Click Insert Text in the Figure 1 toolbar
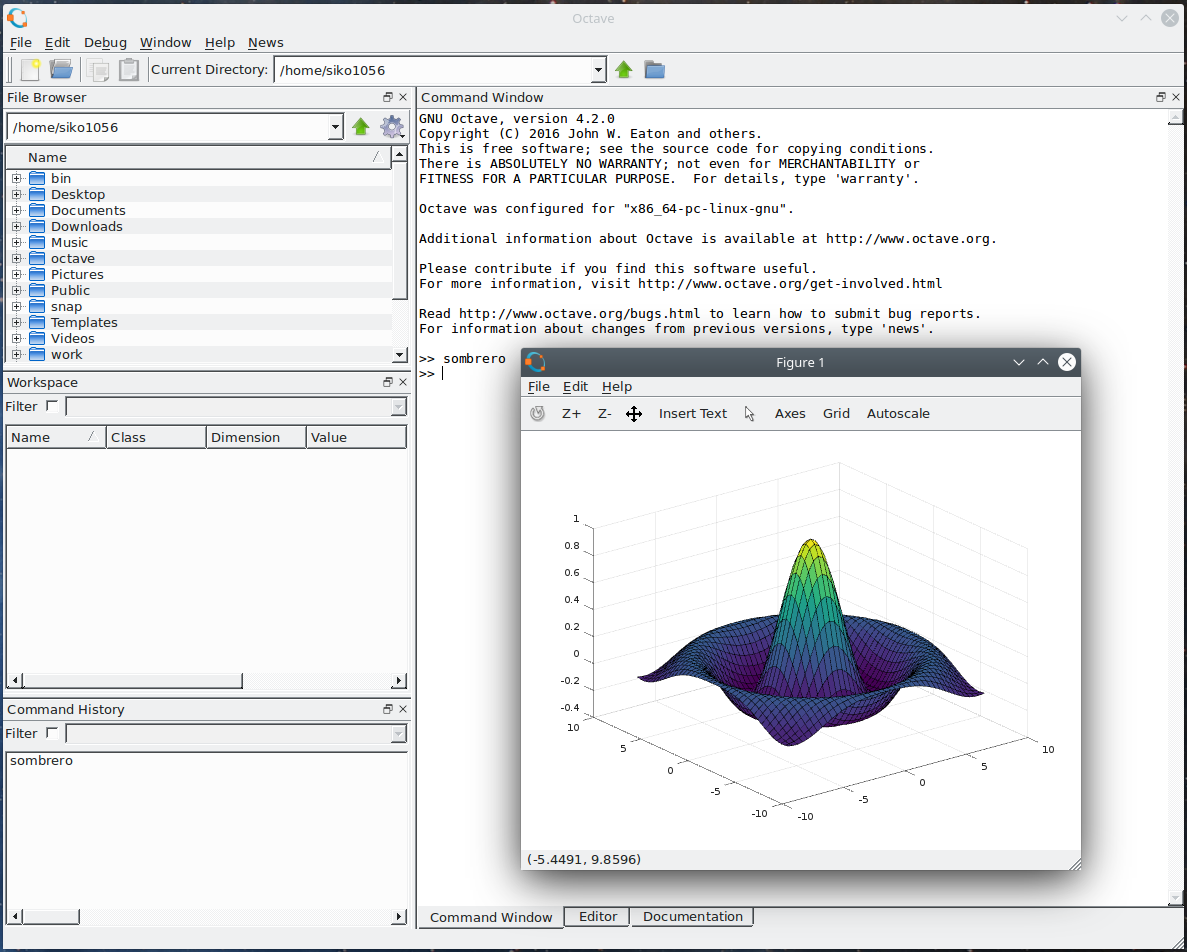Image resolution: width=1187 pixels, height=952 pixels. pos(693,413)
